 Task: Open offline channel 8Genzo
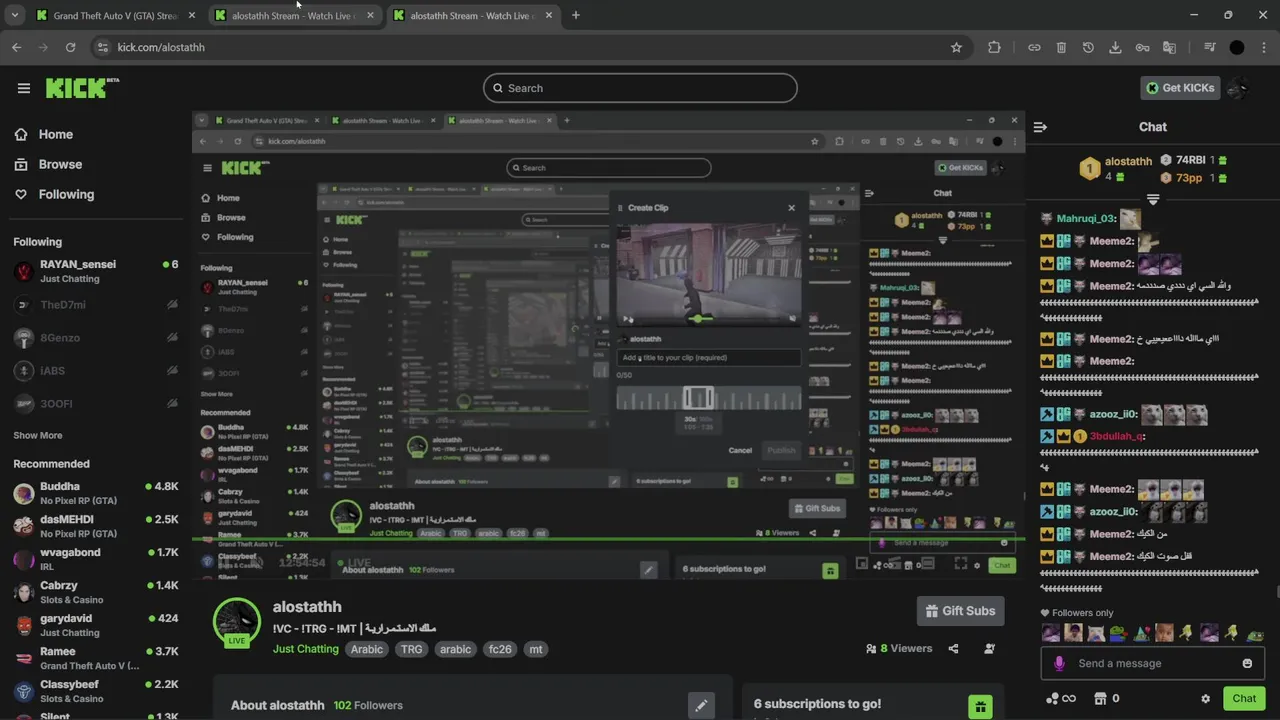click(x=96, y=338)
